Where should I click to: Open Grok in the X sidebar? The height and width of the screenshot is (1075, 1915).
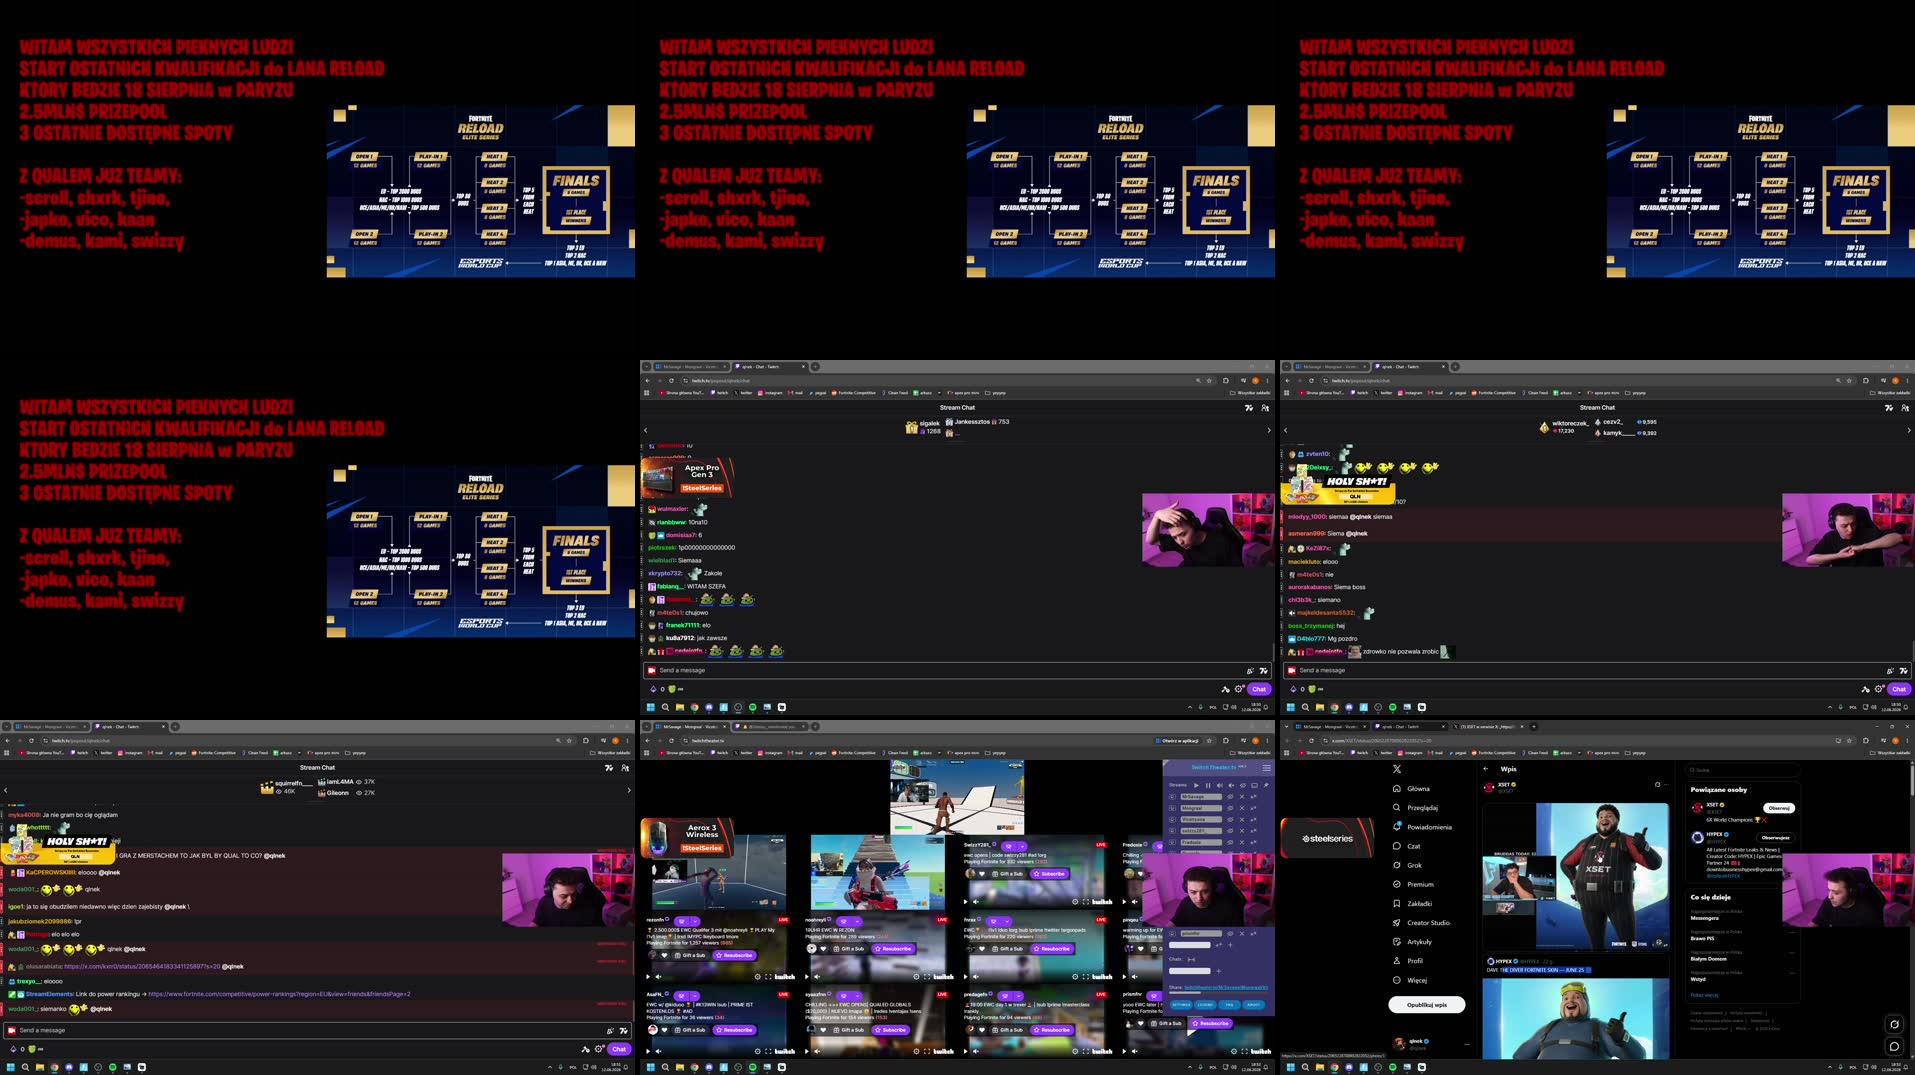click(x=1408, y=865)
